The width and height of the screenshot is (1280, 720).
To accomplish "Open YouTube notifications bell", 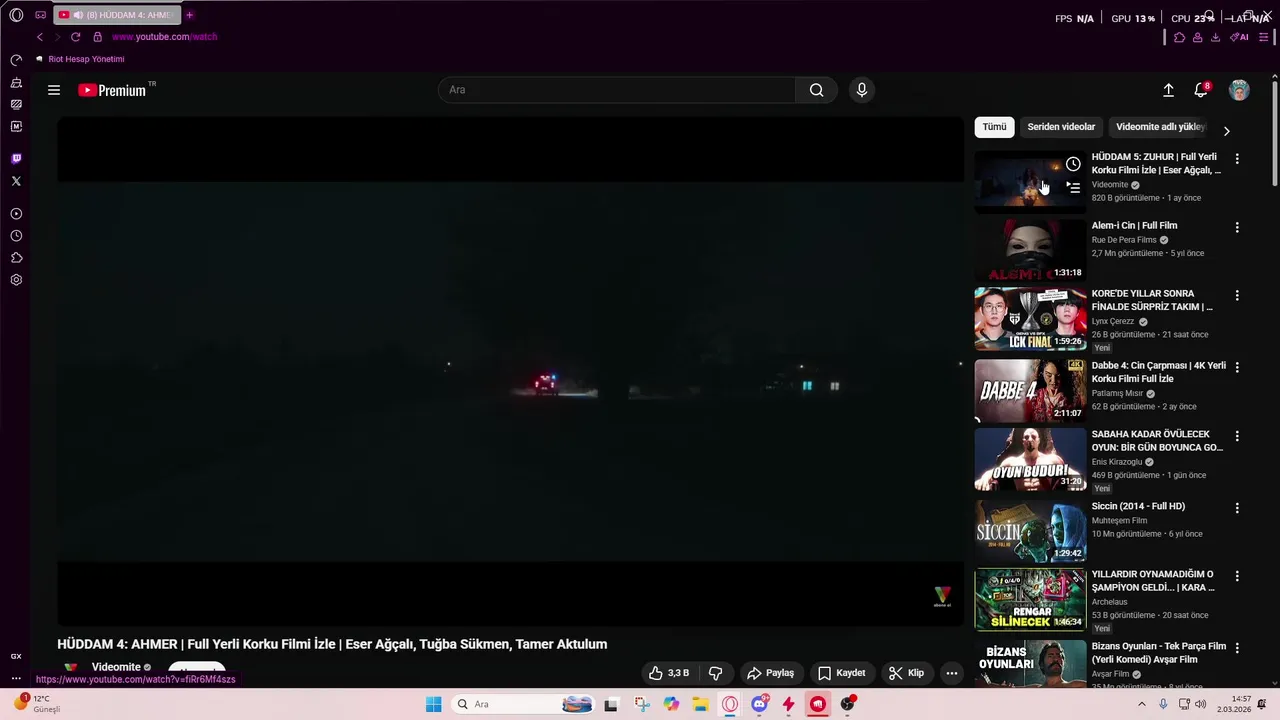I will [1201, 90].
